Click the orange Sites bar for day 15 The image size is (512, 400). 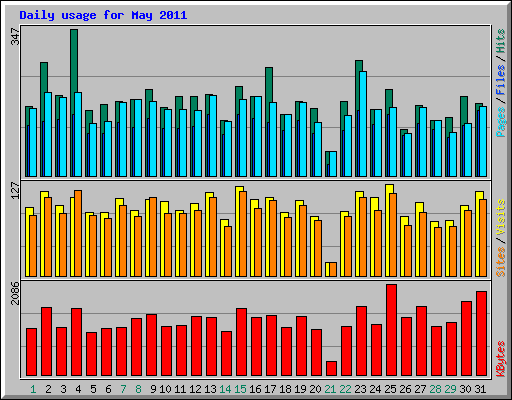point(243,234)
